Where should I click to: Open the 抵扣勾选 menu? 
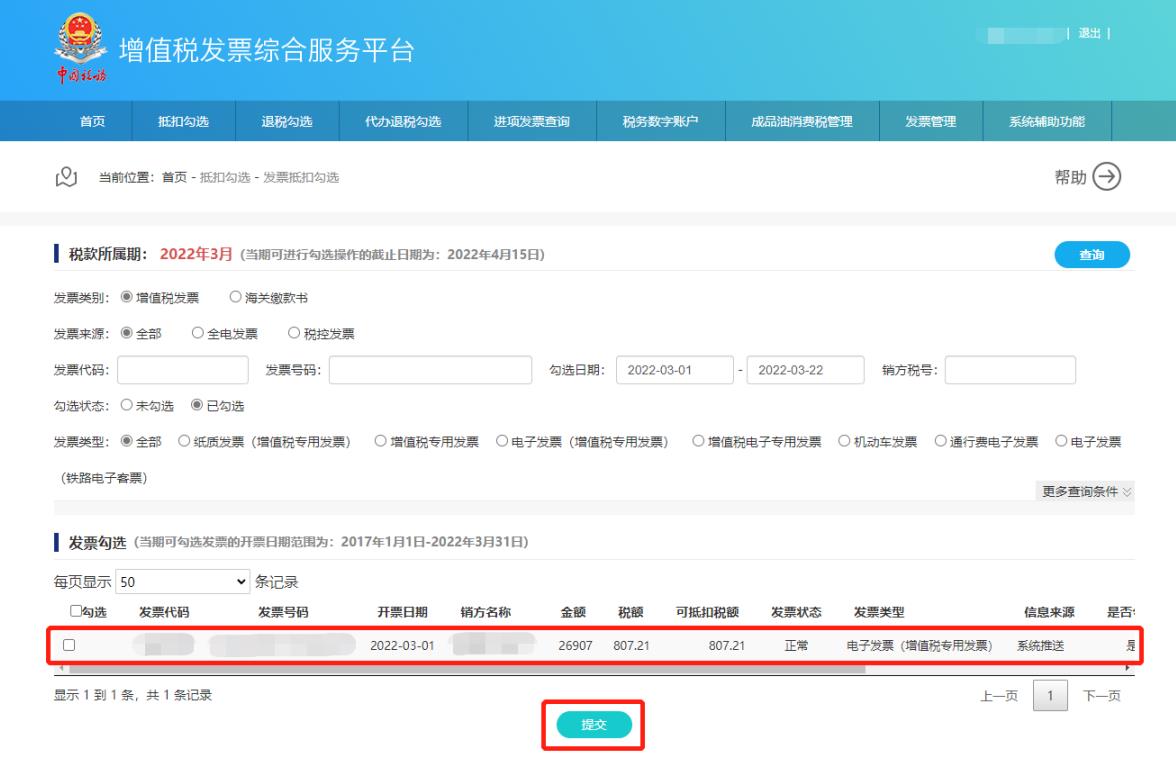[x=184, y=122]
